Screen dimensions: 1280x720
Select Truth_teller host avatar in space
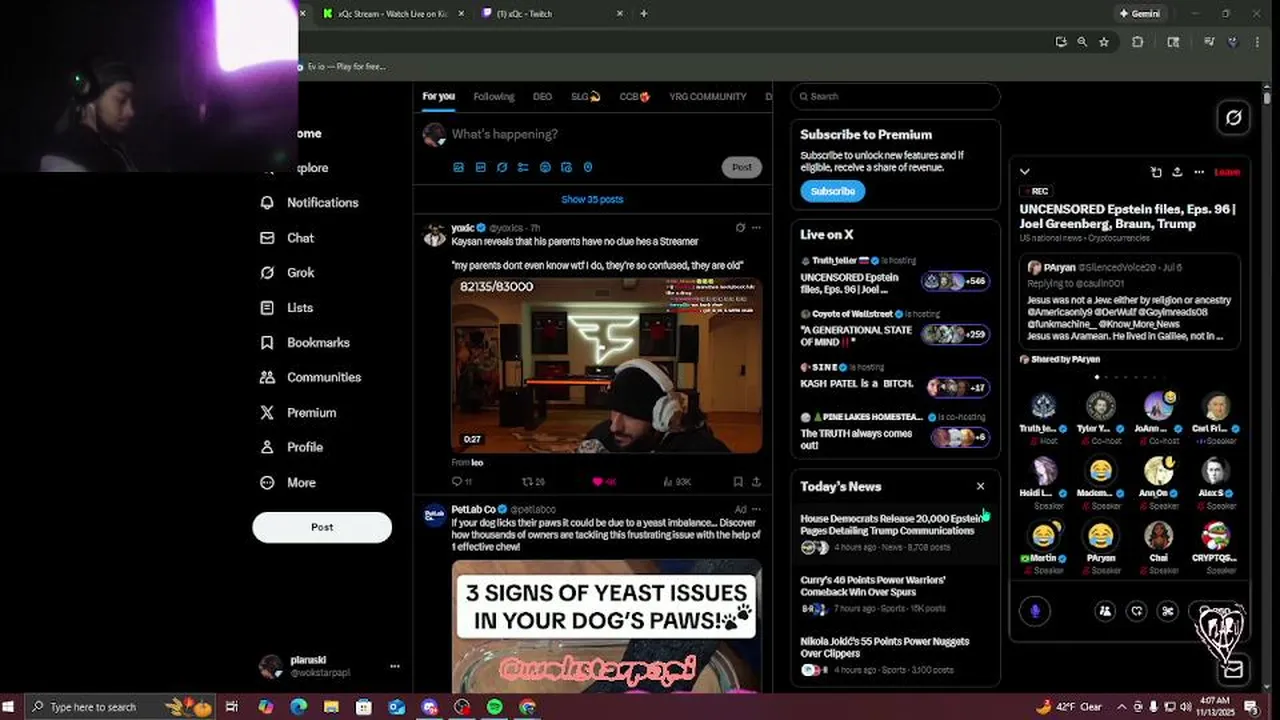[x=1043, y=406]
